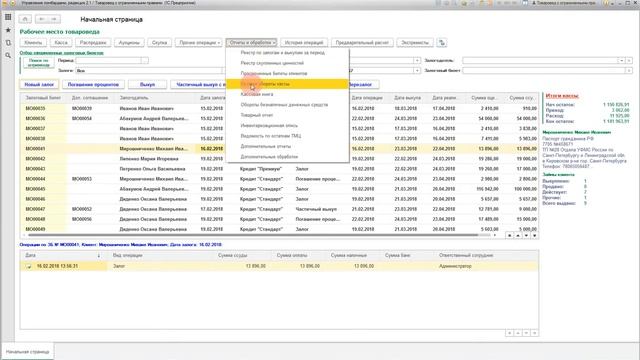The image size is (640, 360).
Task: Select Обороты безналичных денежных средств
Action: pyautogui.click(x=287, y=104)
